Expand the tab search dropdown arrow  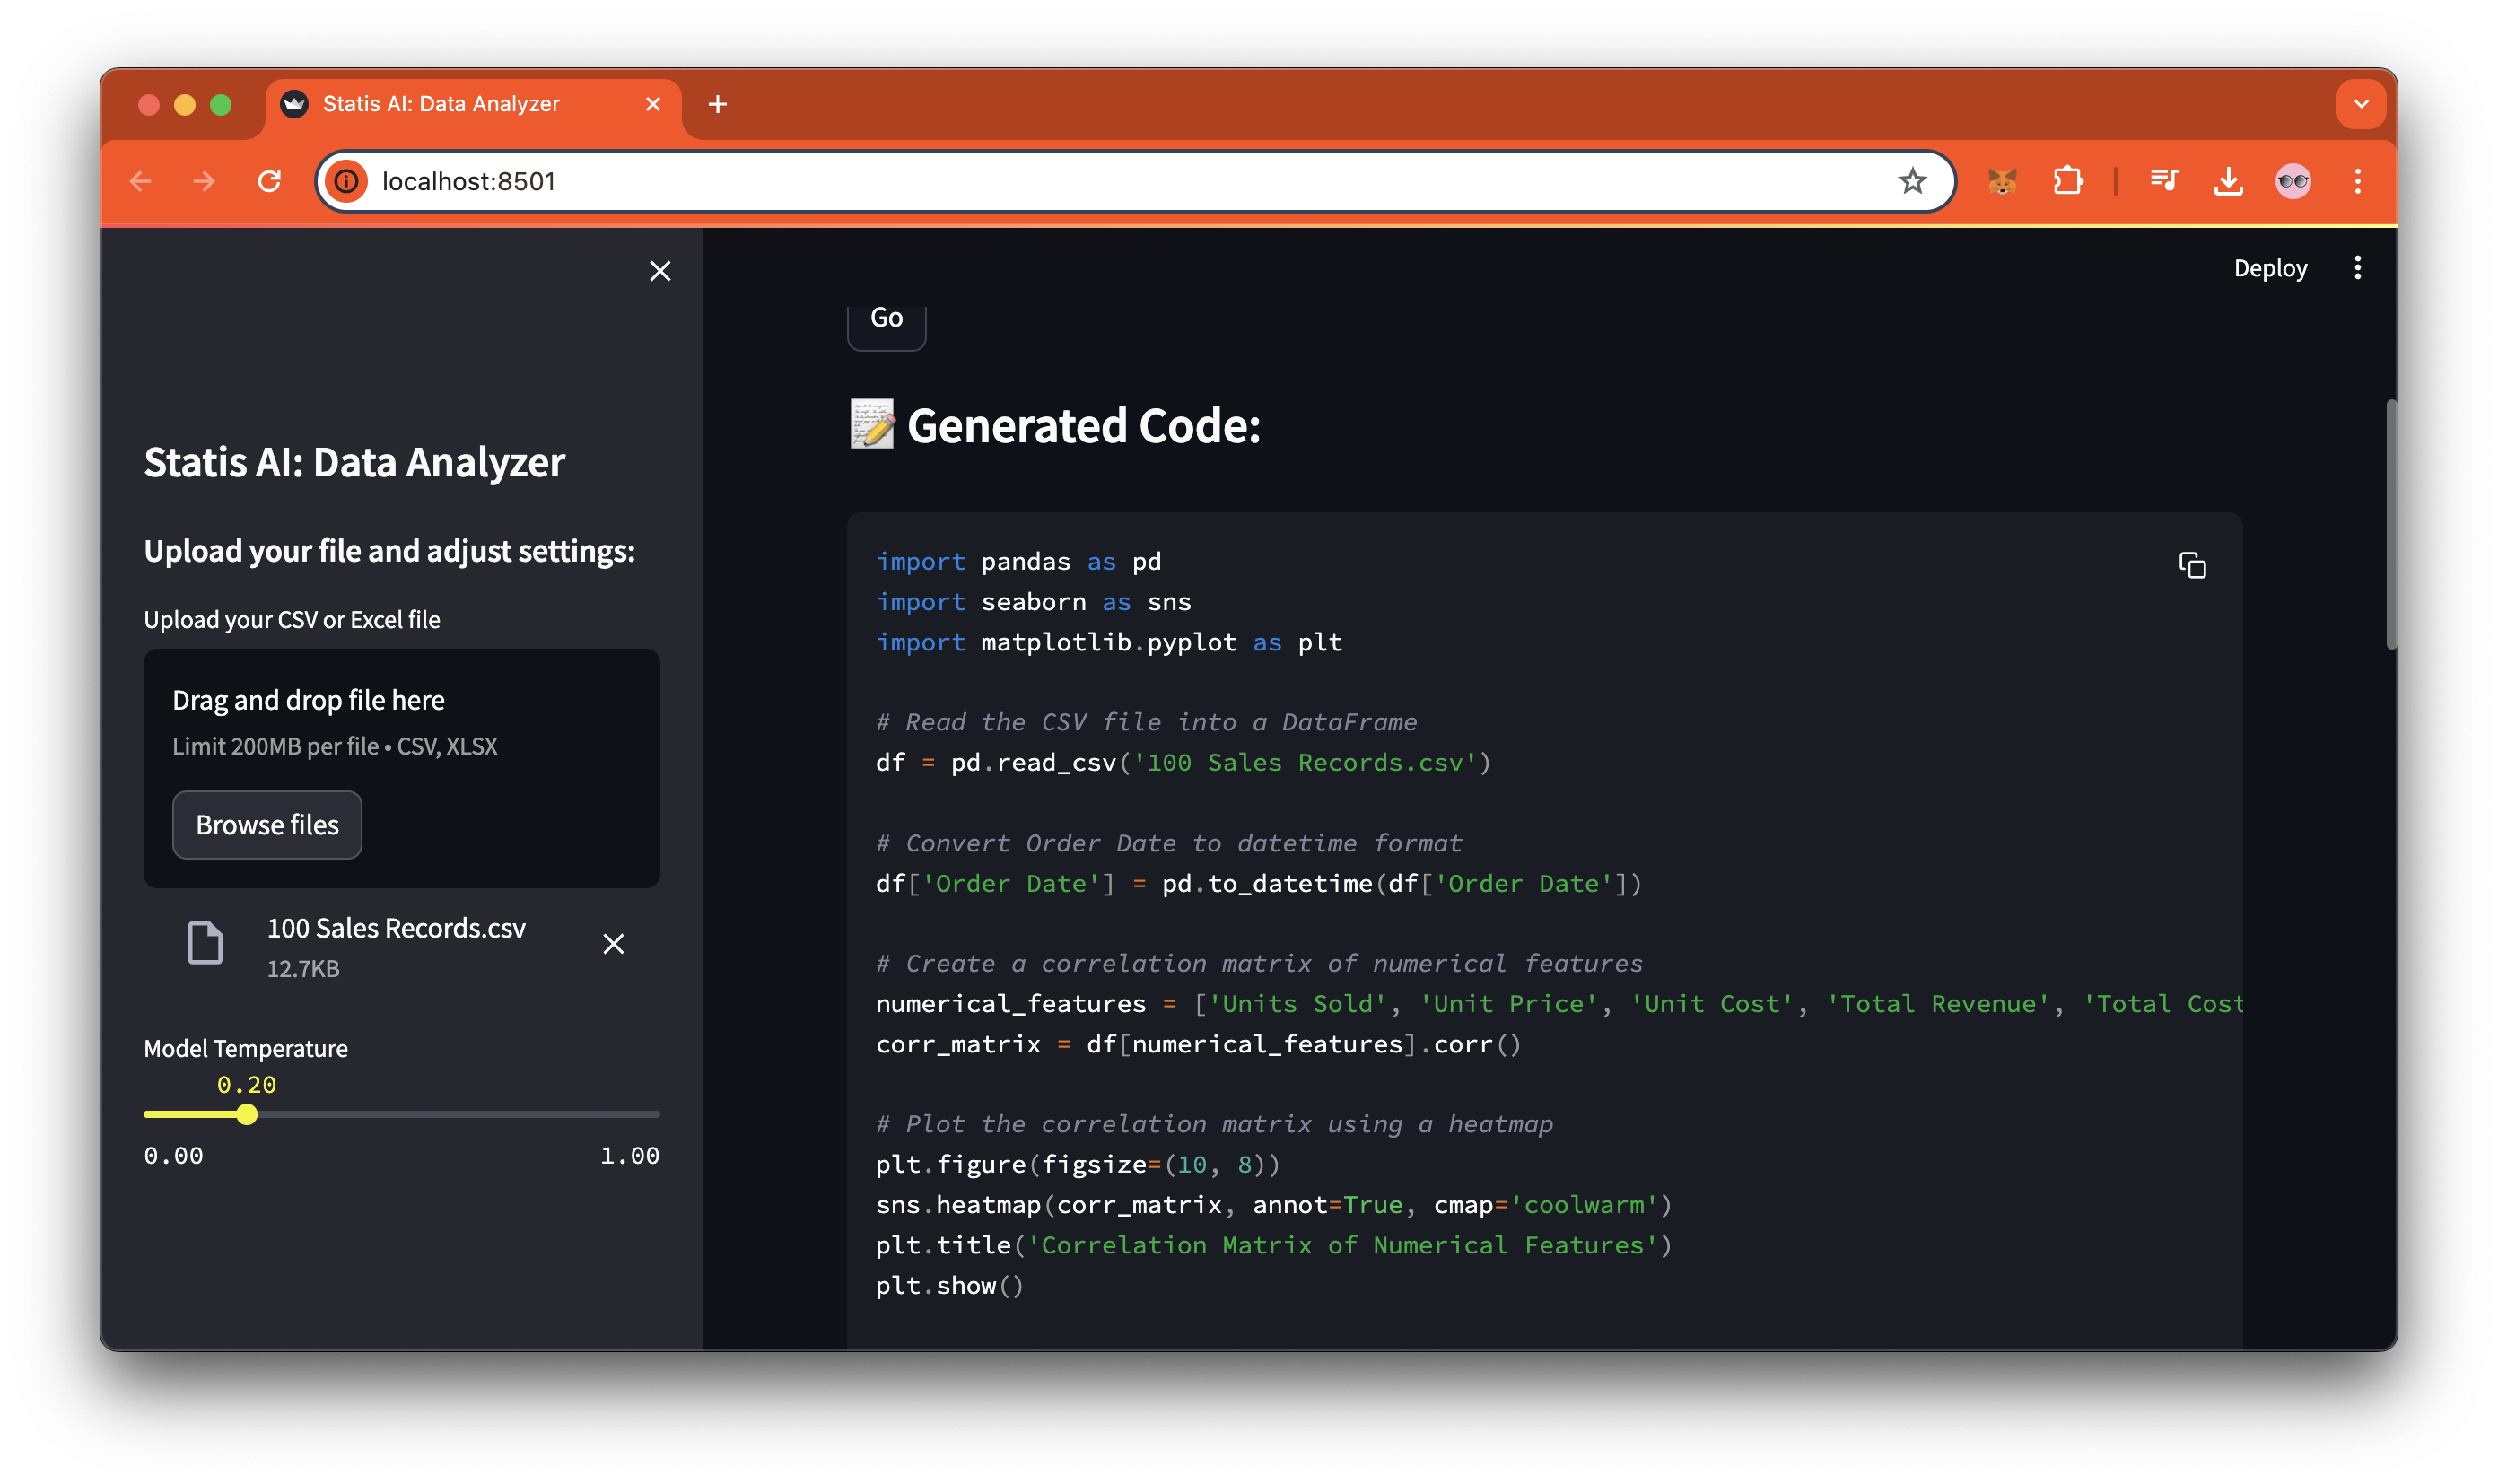(x=2361, y=104)
